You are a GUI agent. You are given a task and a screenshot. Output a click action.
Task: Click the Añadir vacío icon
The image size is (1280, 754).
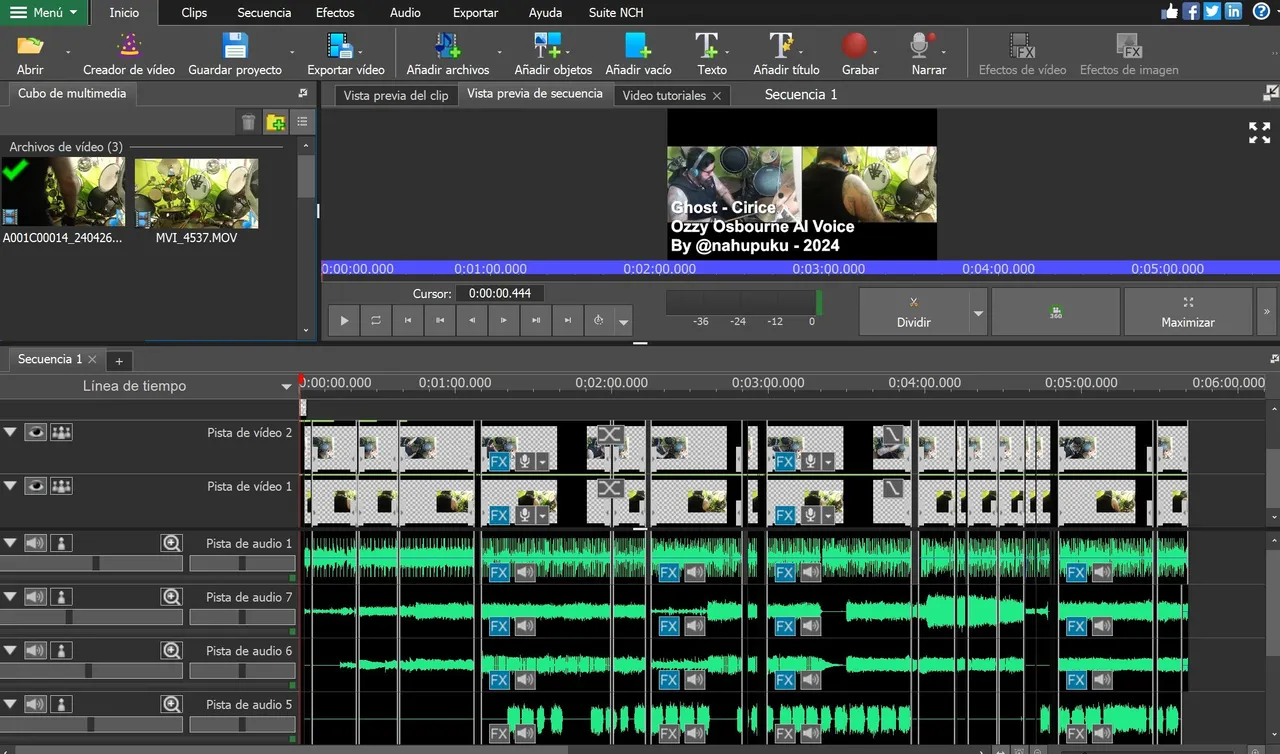pos(638,45)
